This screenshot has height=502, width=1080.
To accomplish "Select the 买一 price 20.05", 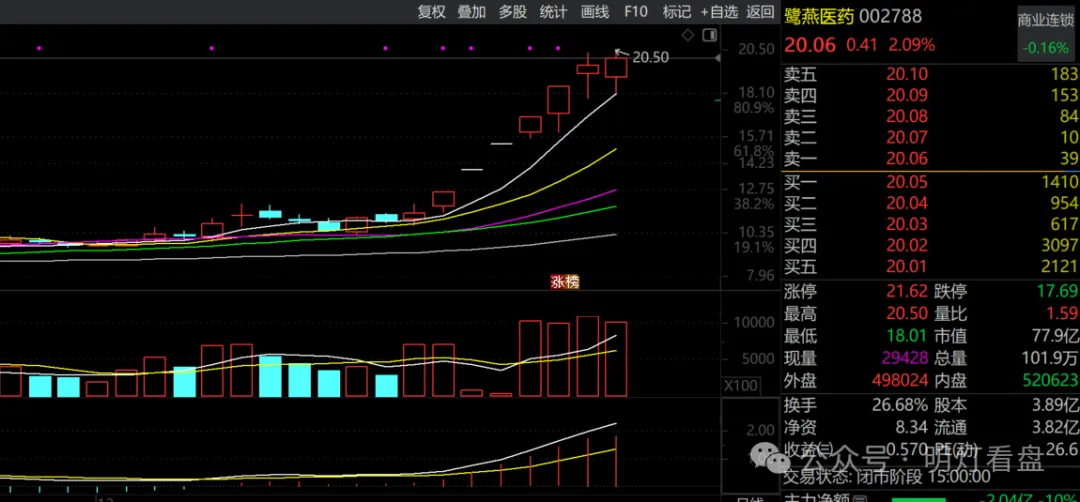I will pos(906,182).
